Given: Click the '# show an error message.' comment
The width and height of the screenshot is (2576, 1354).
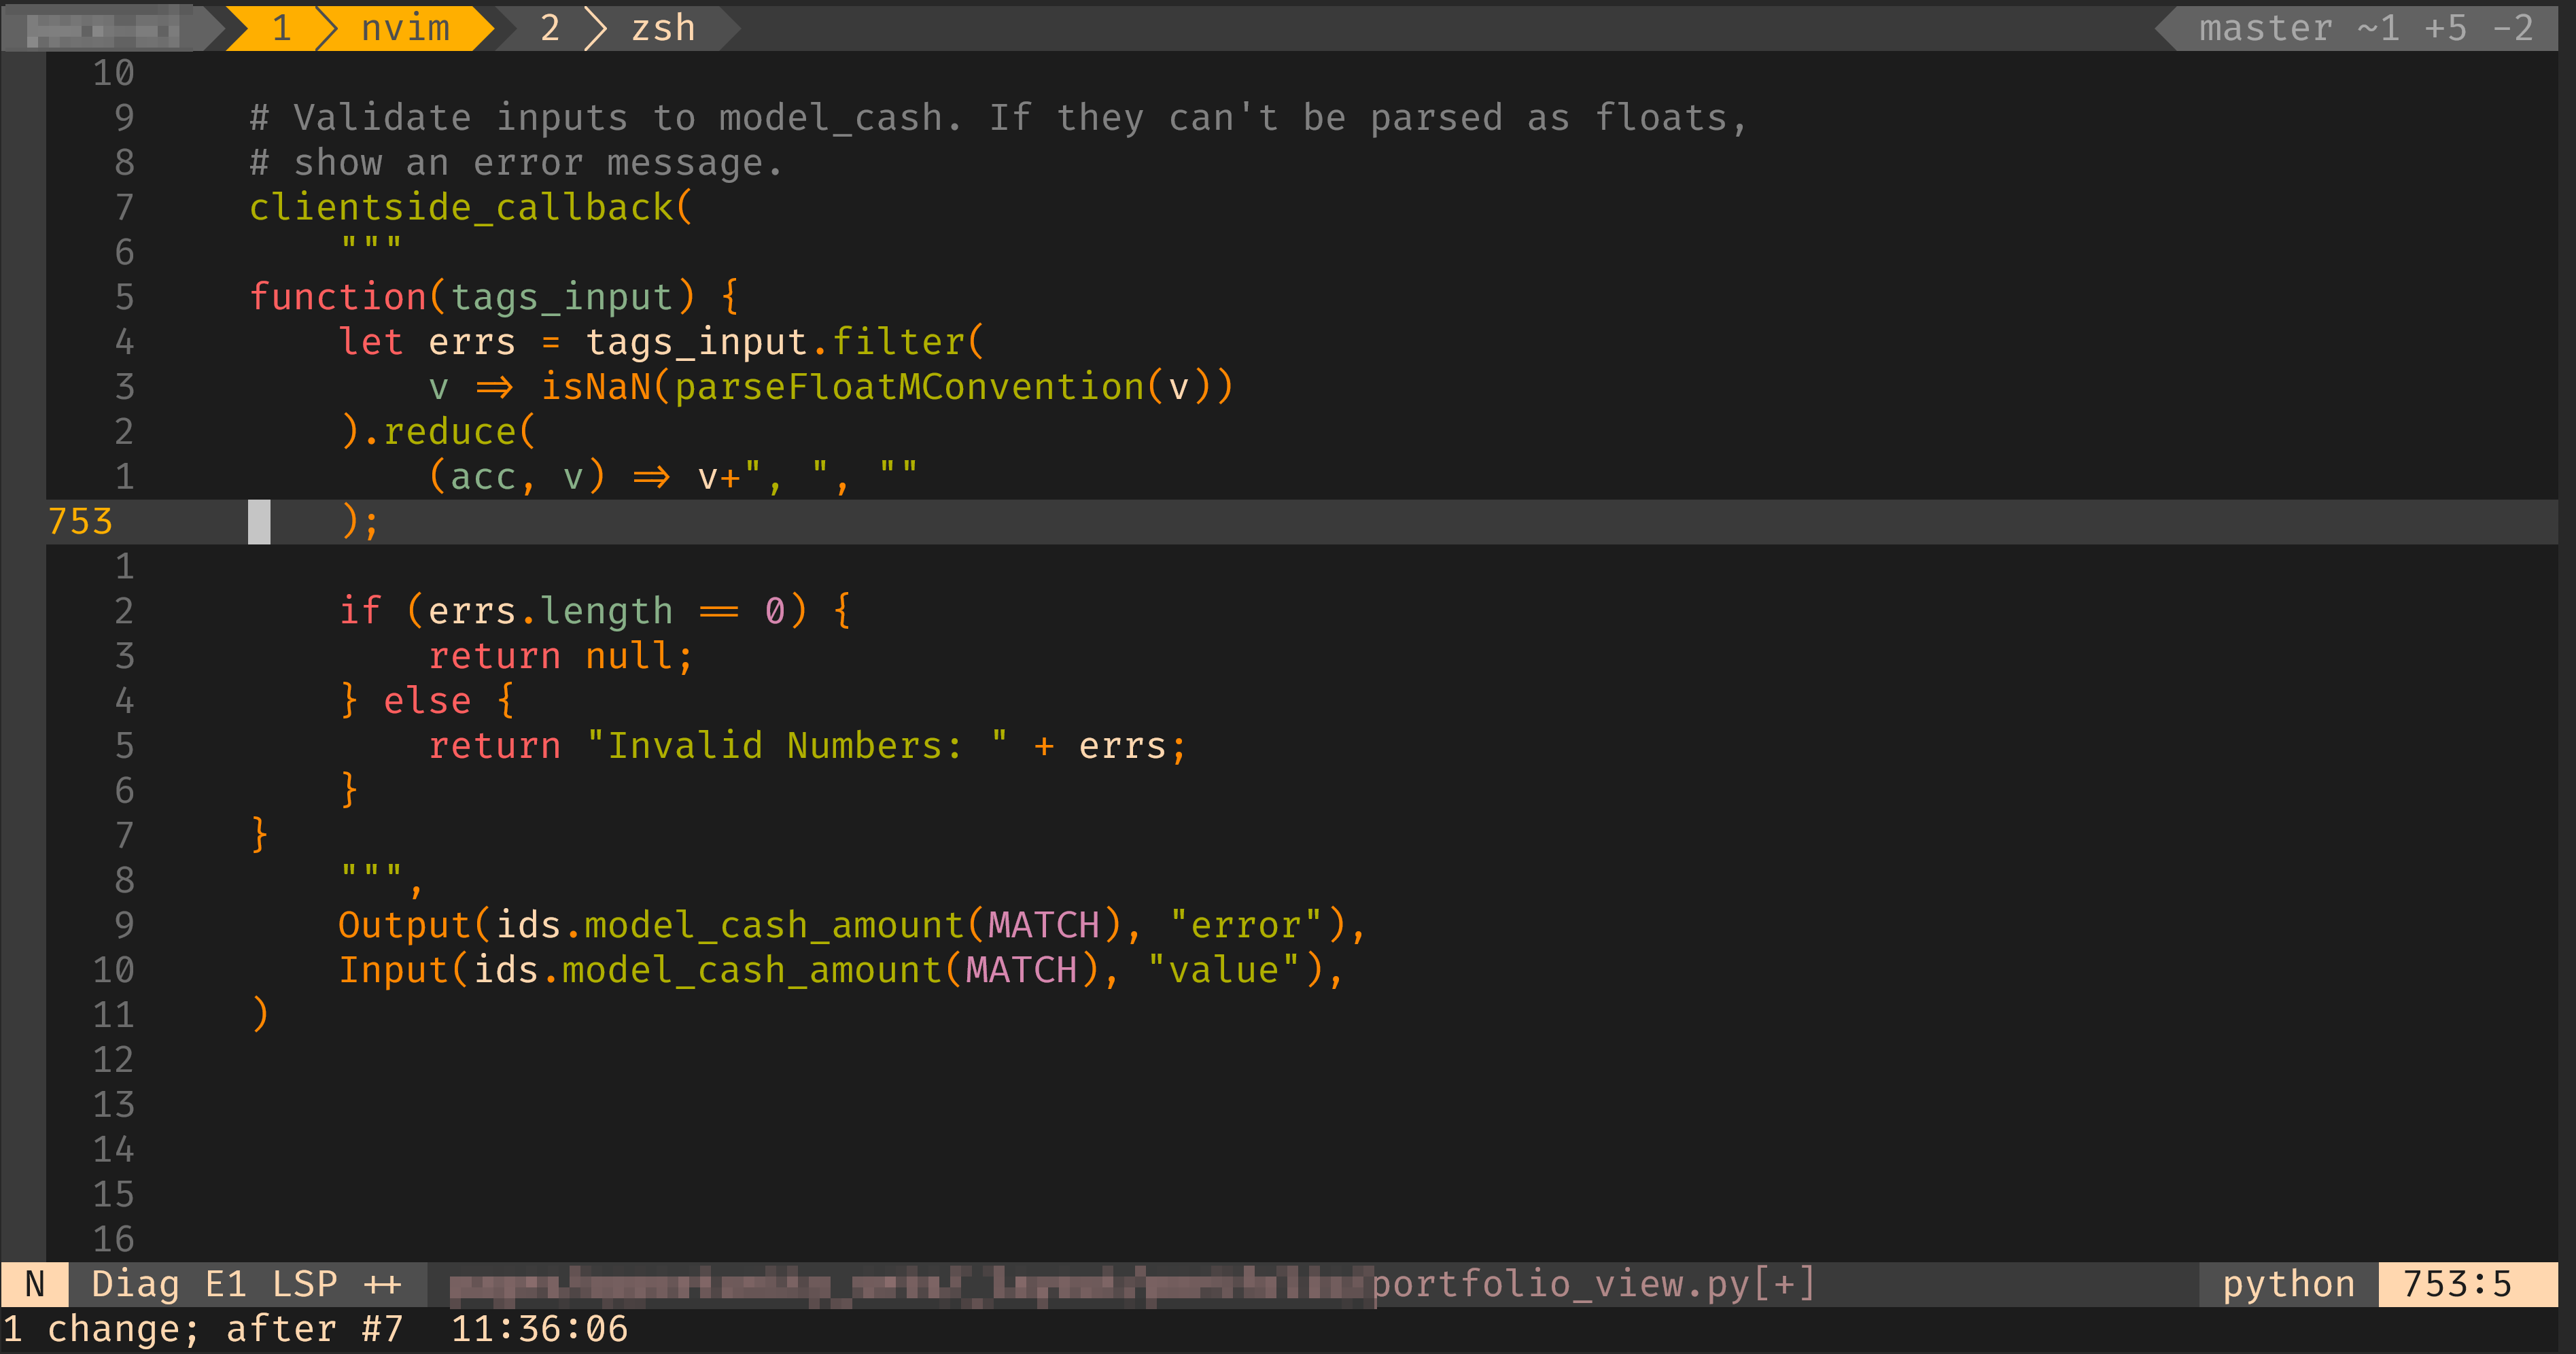Looking at the screenshot, I should point(516,163).
